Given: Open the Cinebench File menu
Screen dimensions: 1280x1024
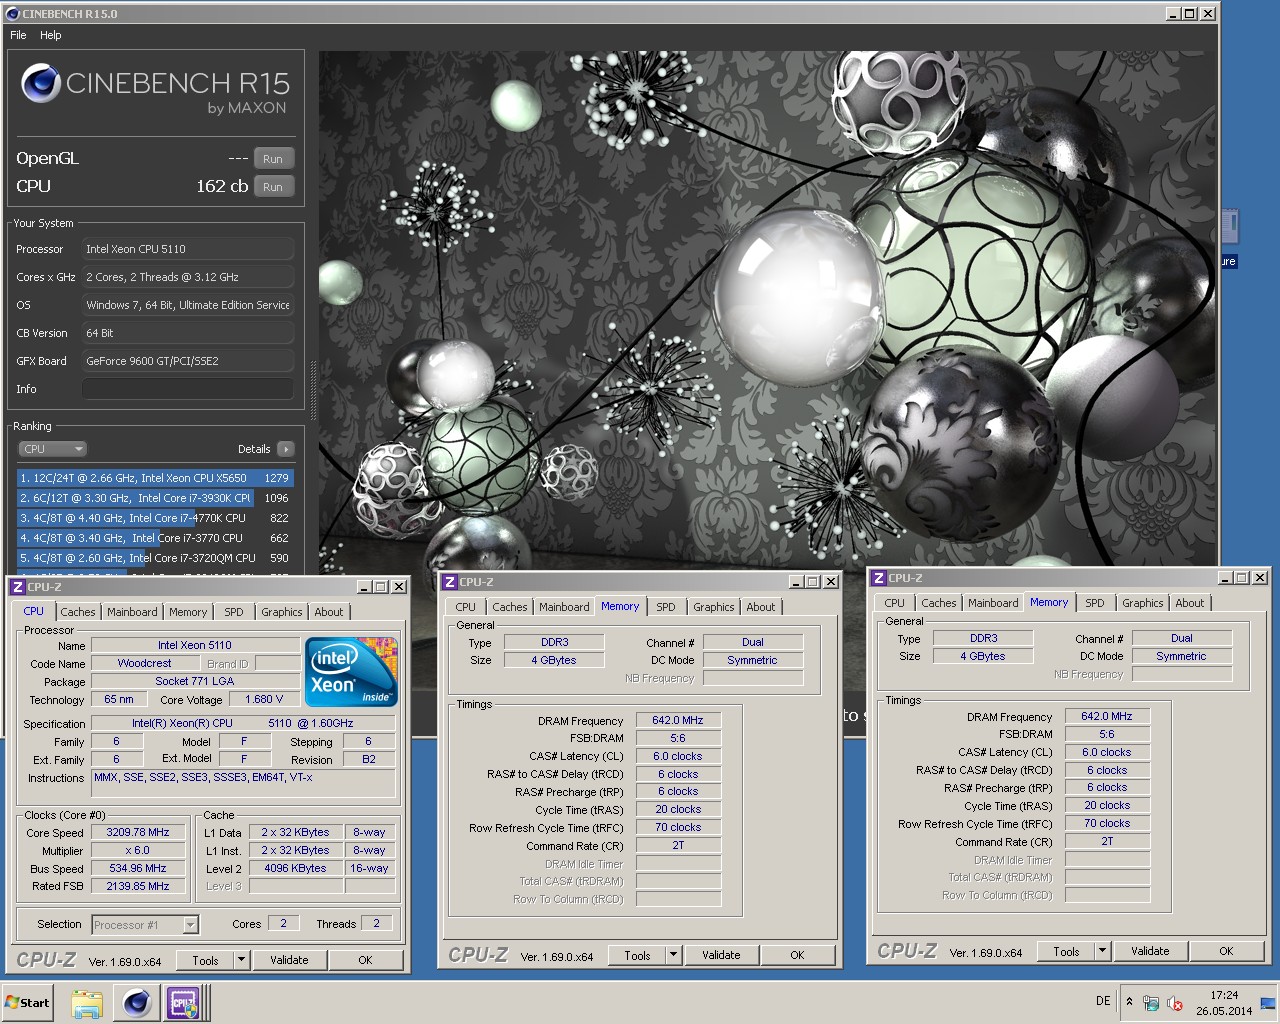Looking at the screenshot, I should (x=18, y=35).
